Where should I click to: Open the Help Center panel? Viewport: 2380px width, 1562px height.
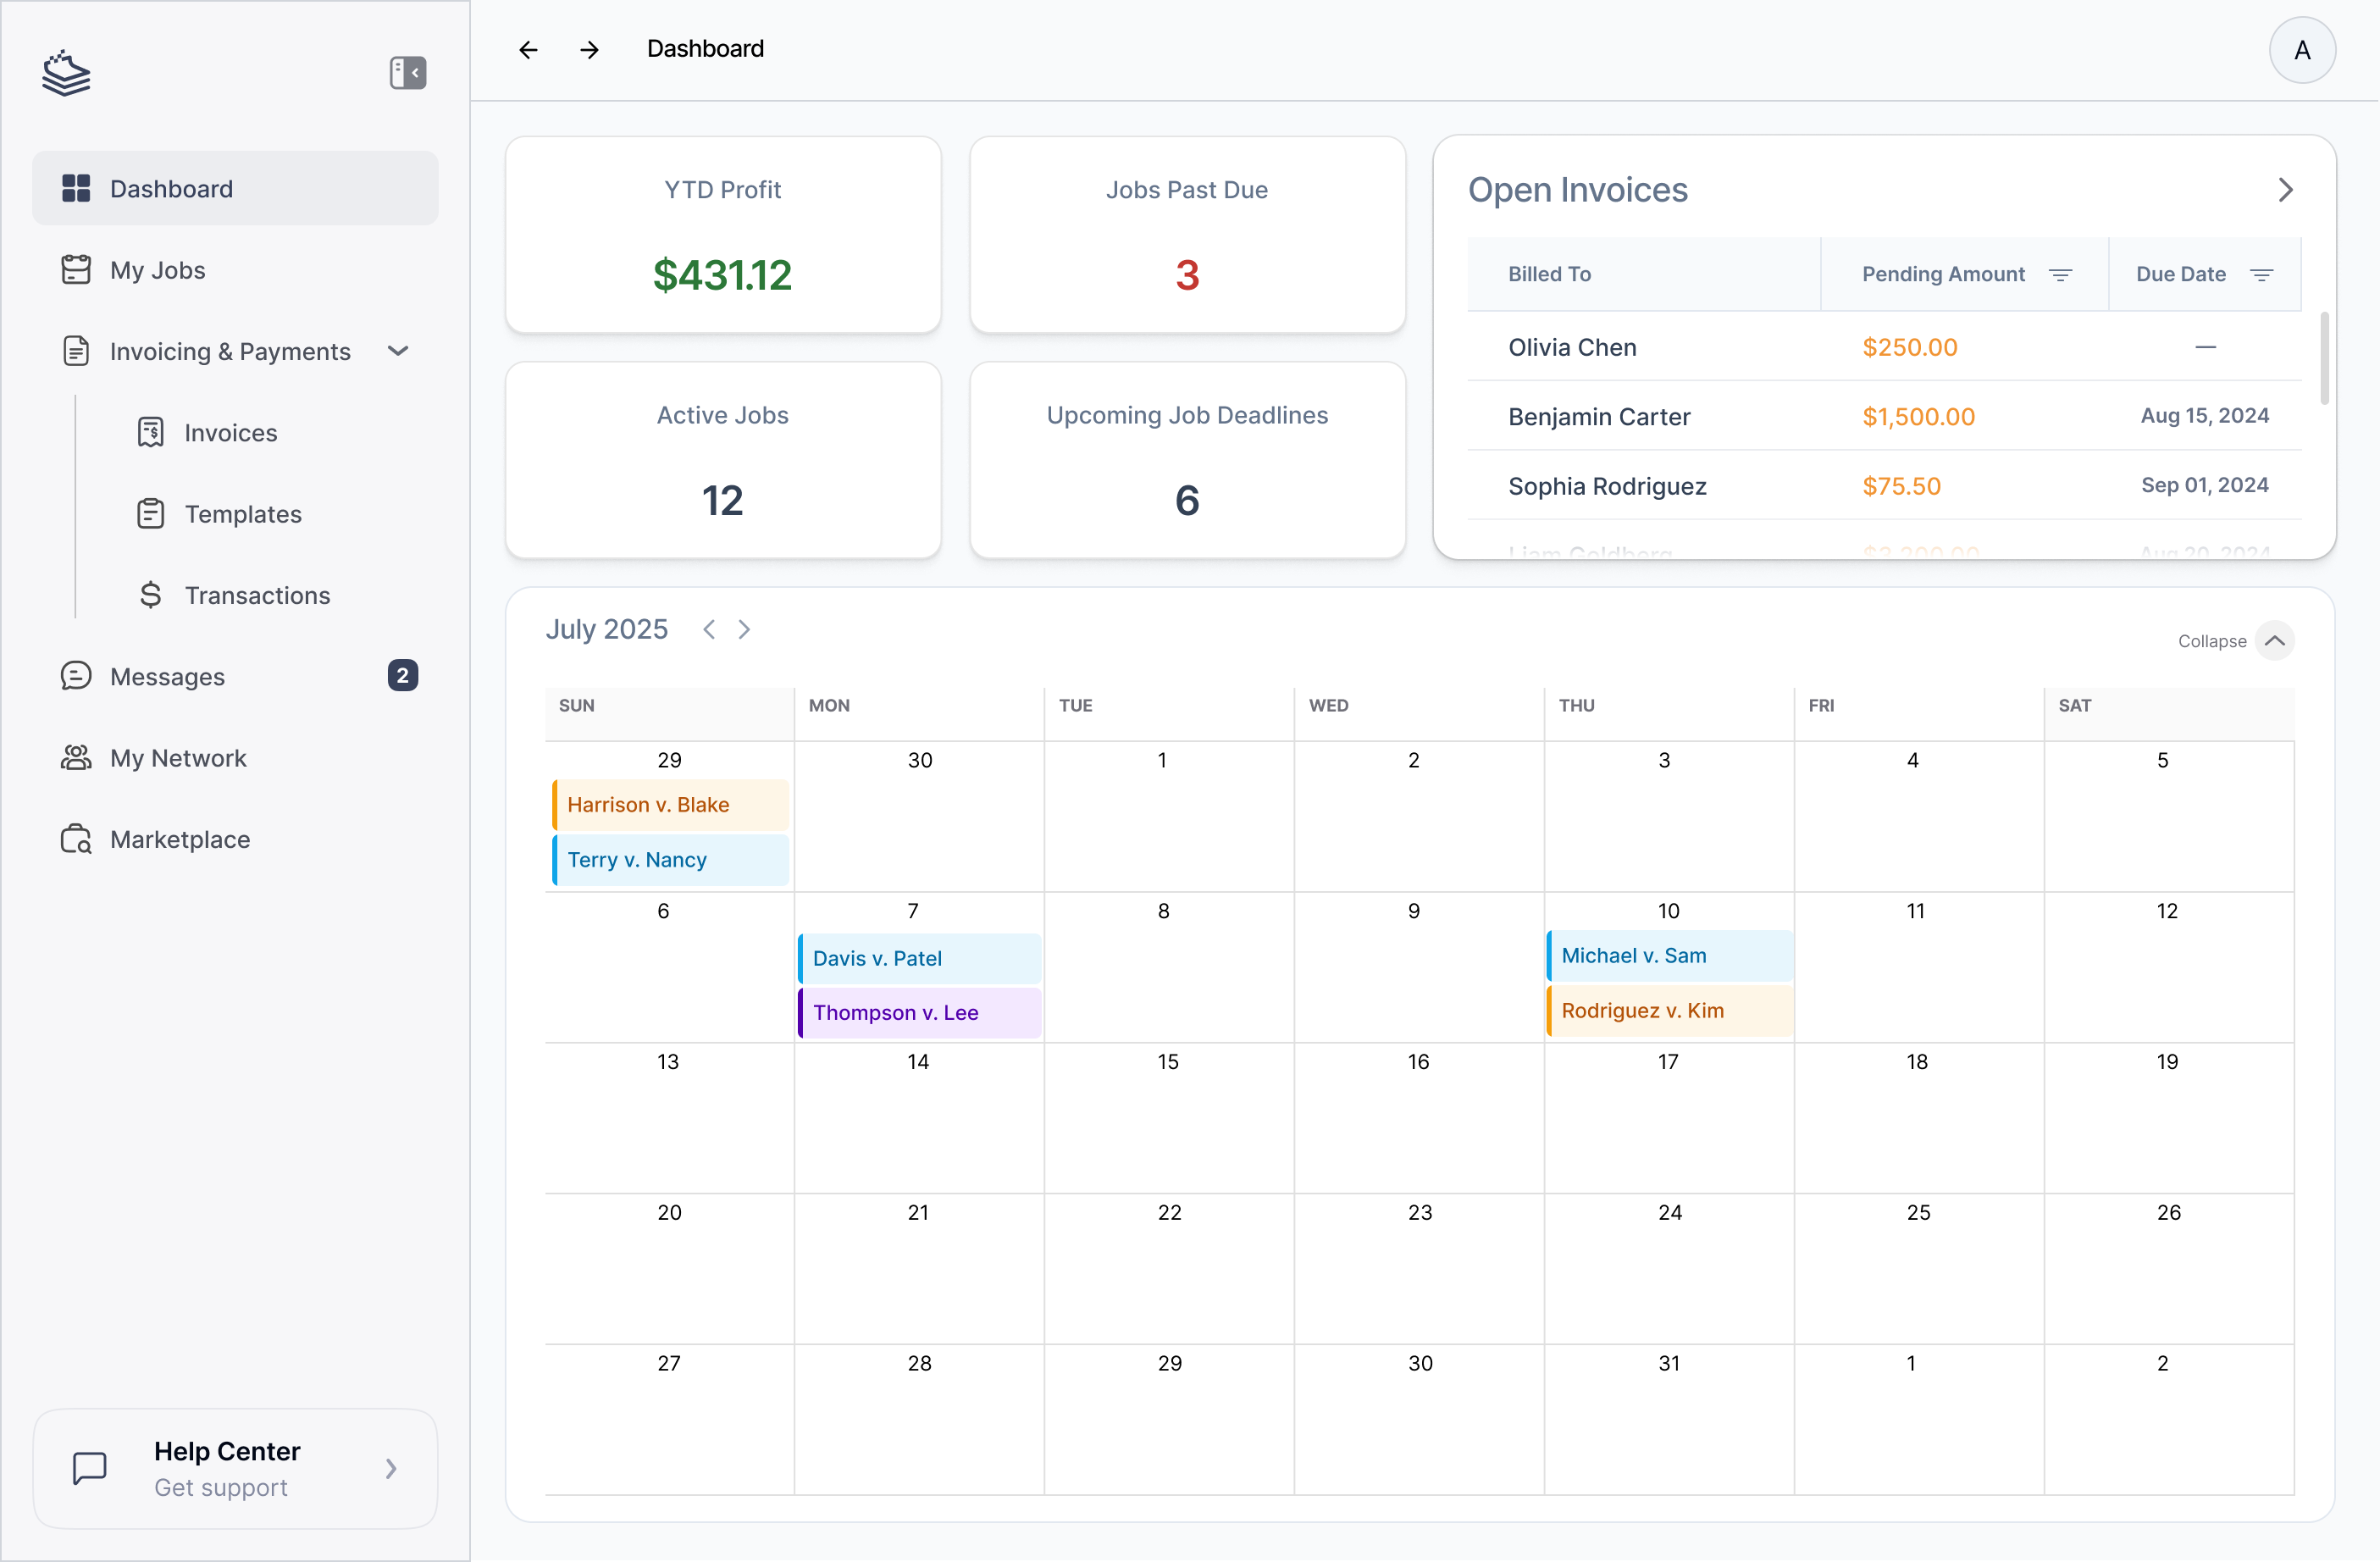tap(236, 1468)
